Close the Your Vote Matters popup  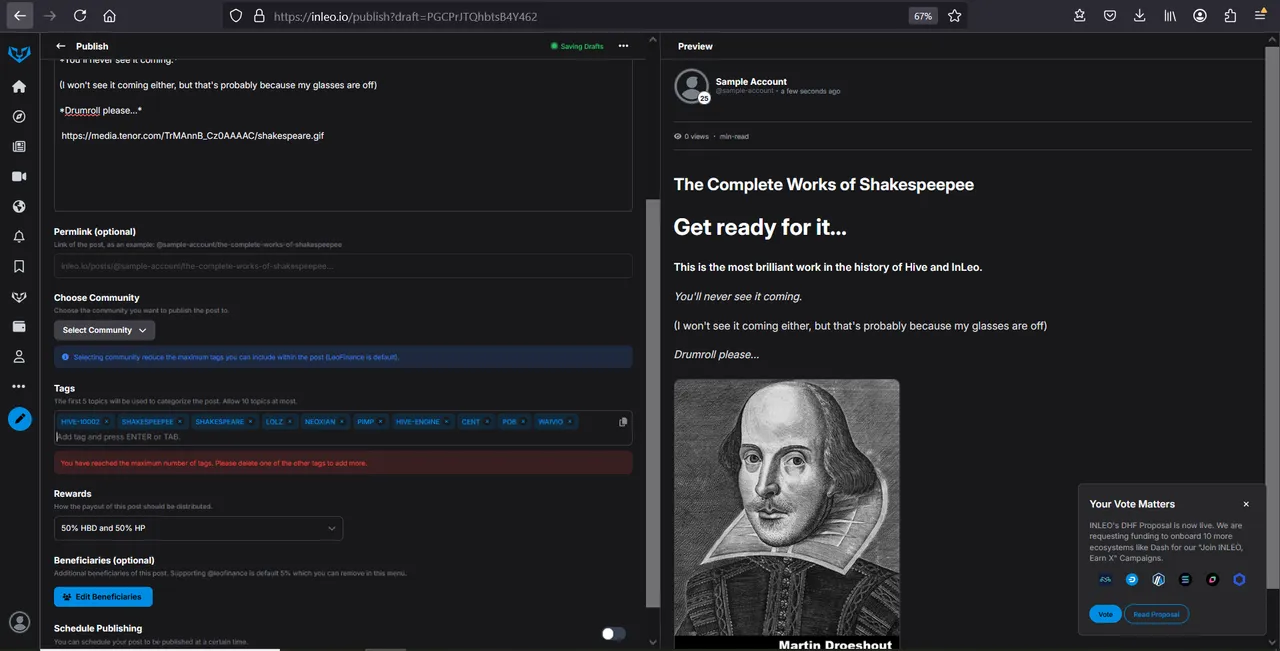coord(1246,504)
